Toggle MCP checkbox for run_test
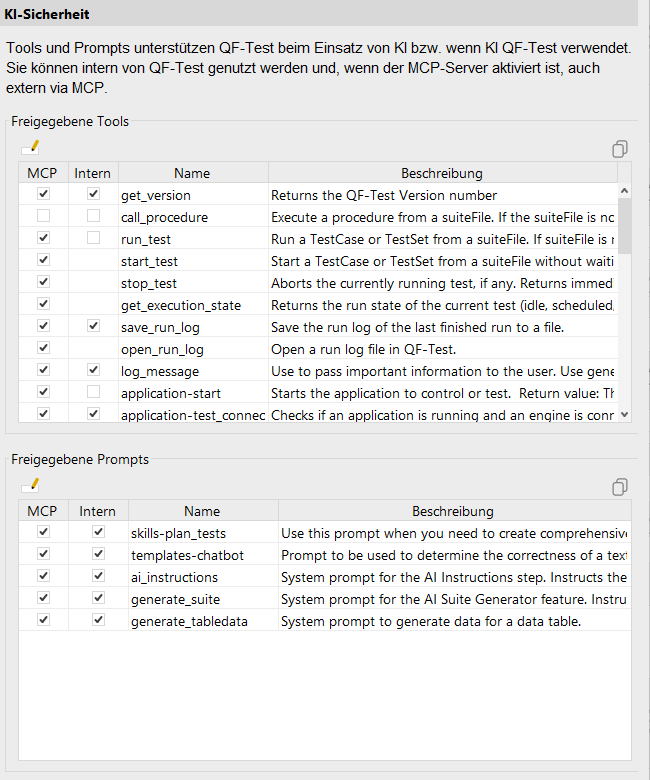The width and height of the screenshot is (650, 780). (x=44, y=238)
